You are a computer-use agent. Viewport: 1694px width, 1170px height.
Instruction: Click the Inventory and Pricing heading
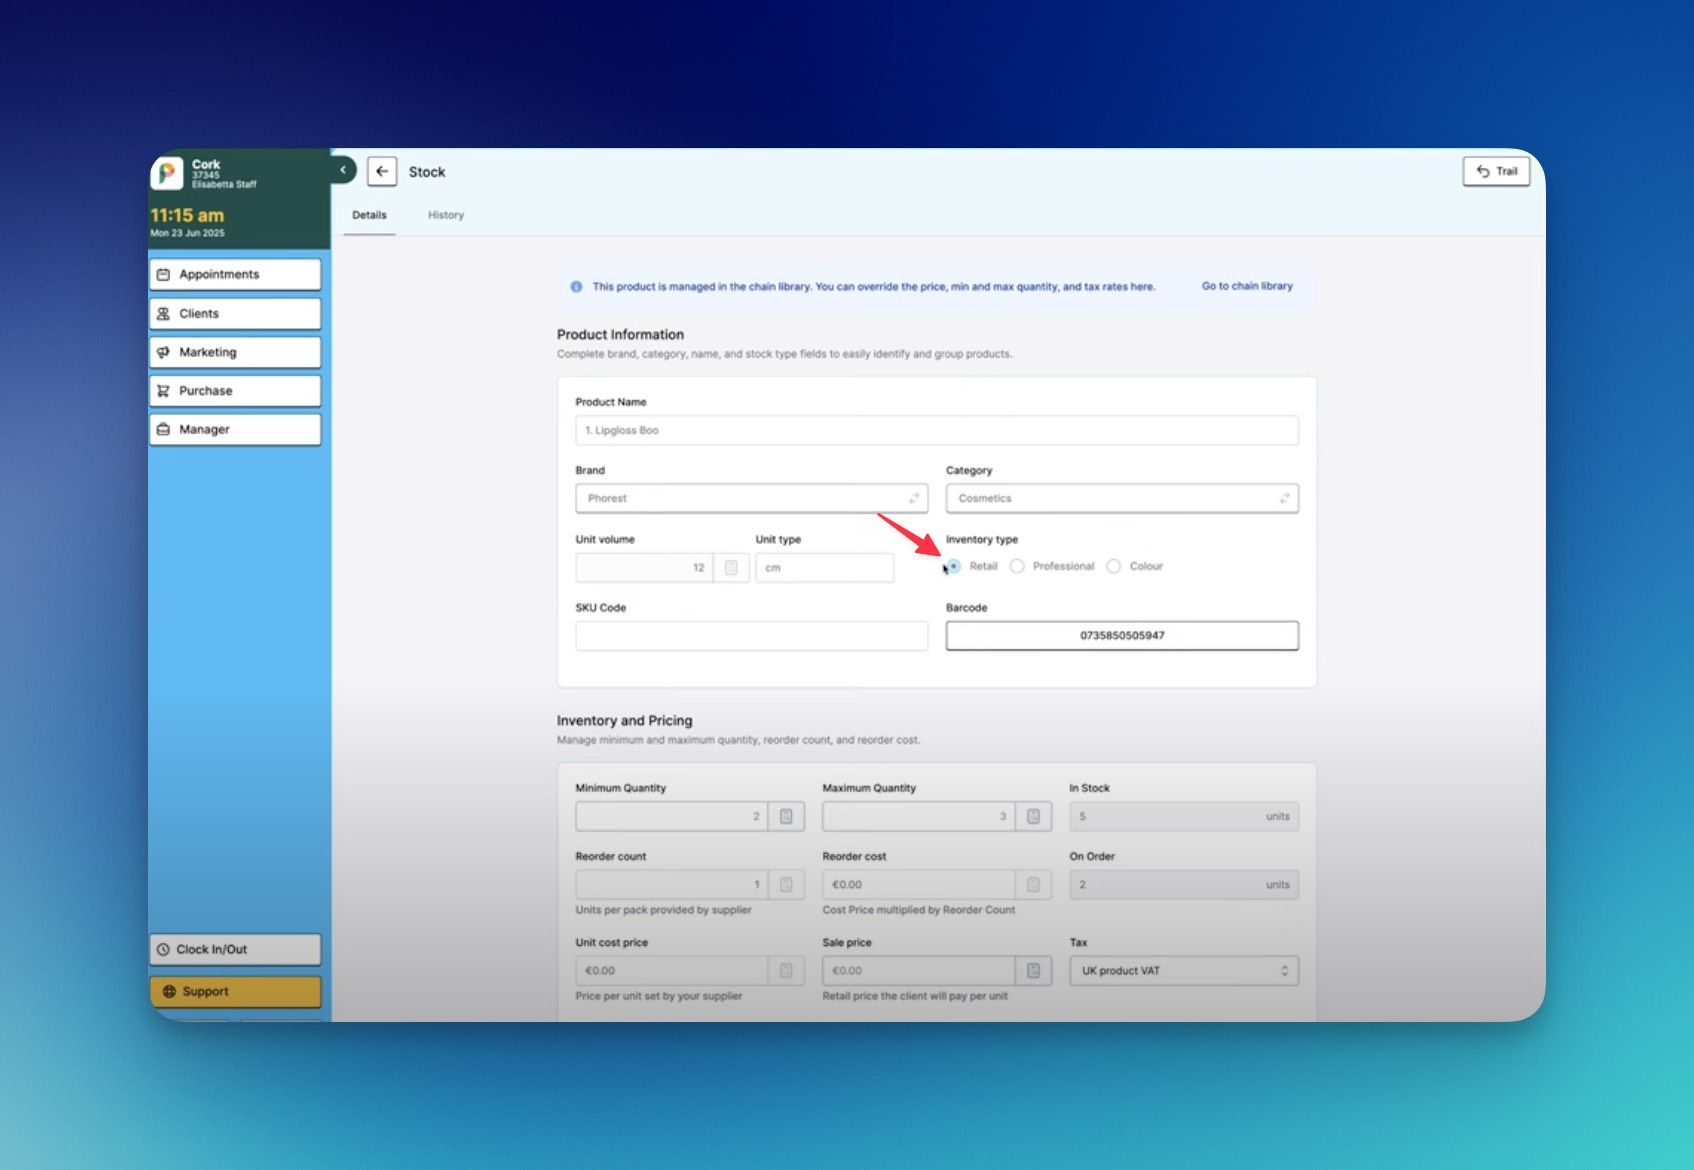click(x=624, y=721)
